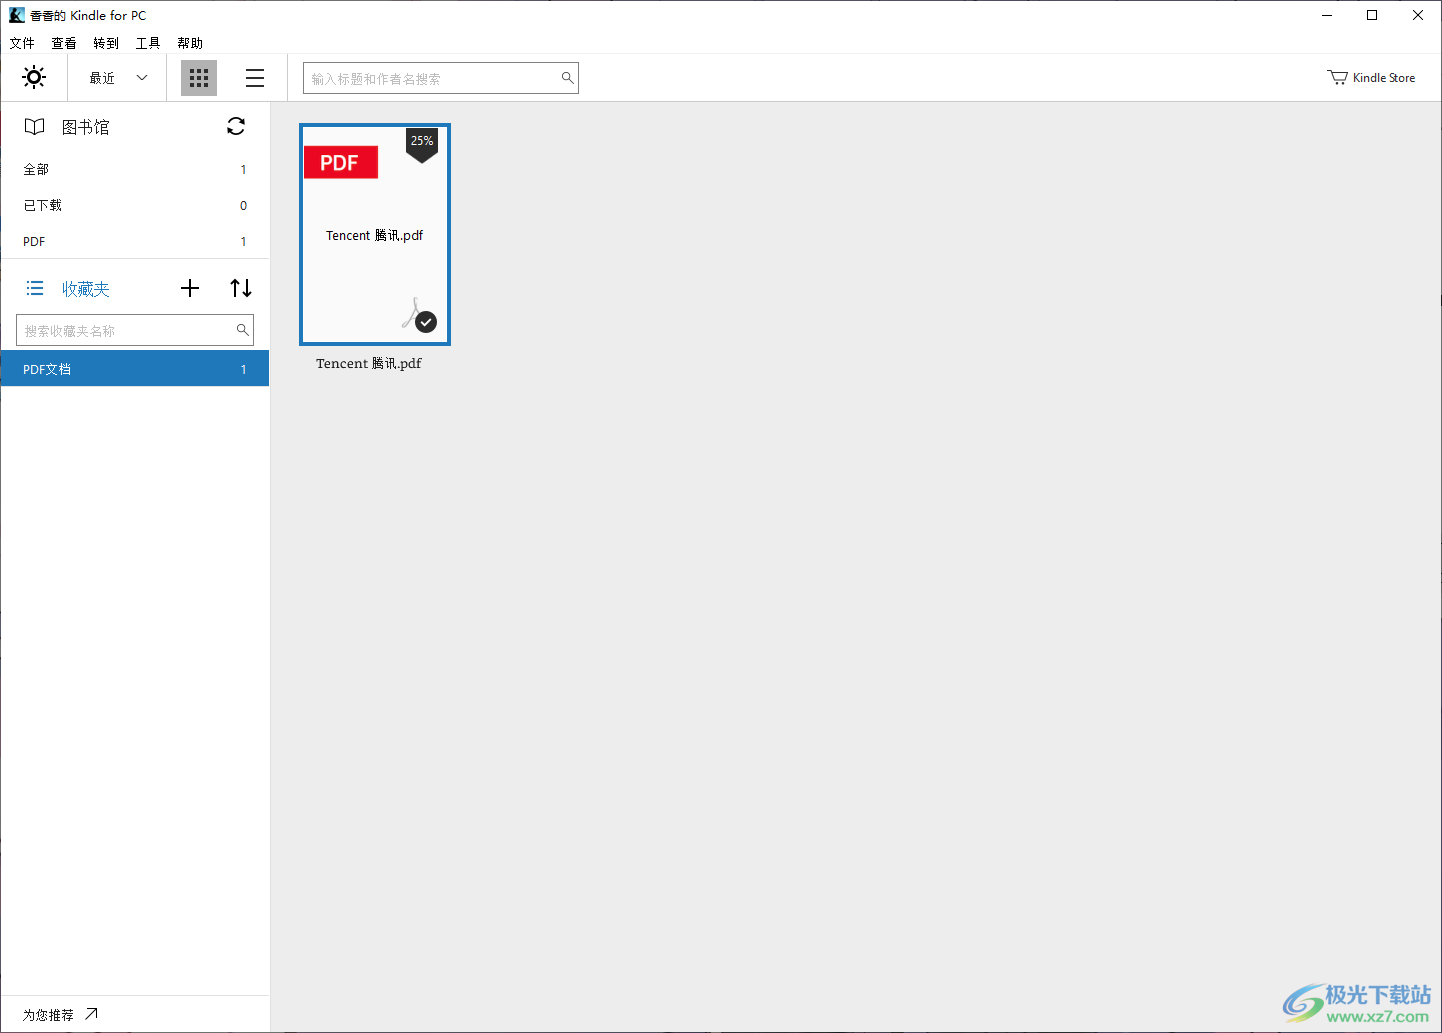Close the Kindle for PC window
Image resolution: width=1442 pixels, height=1033 pixels.
1418,15
